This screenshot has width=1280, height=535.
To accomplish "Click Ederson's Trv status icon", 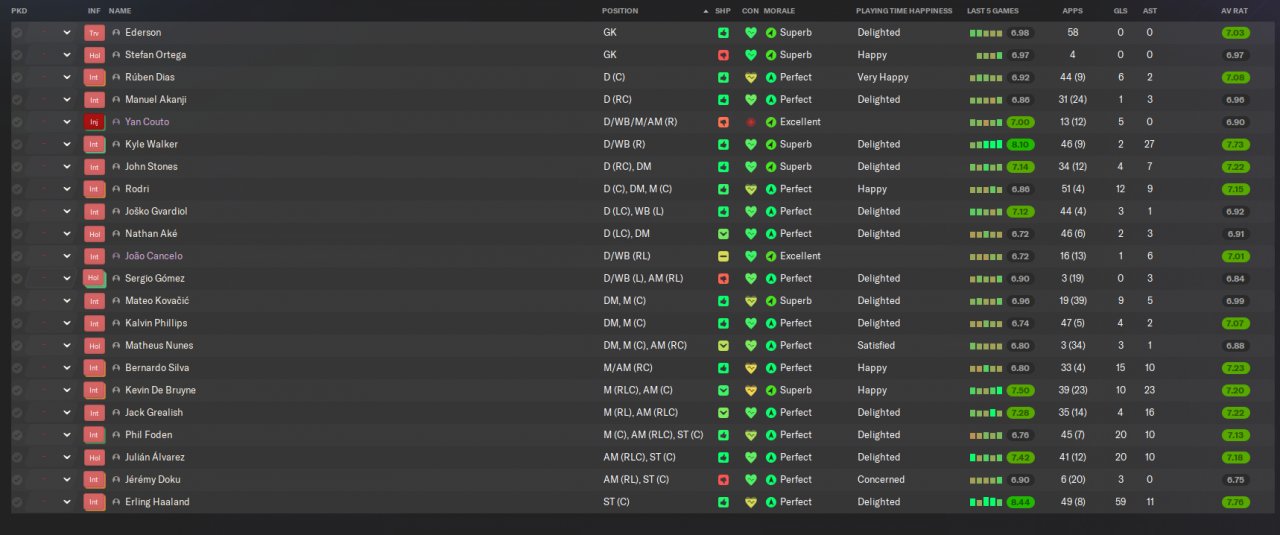I will (94, 33).
